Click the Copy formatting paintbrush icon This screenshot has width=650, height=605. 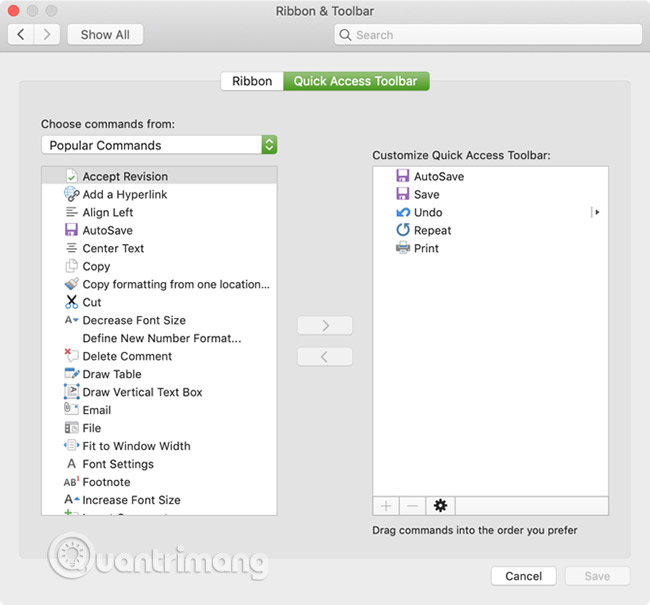point(71,284)
